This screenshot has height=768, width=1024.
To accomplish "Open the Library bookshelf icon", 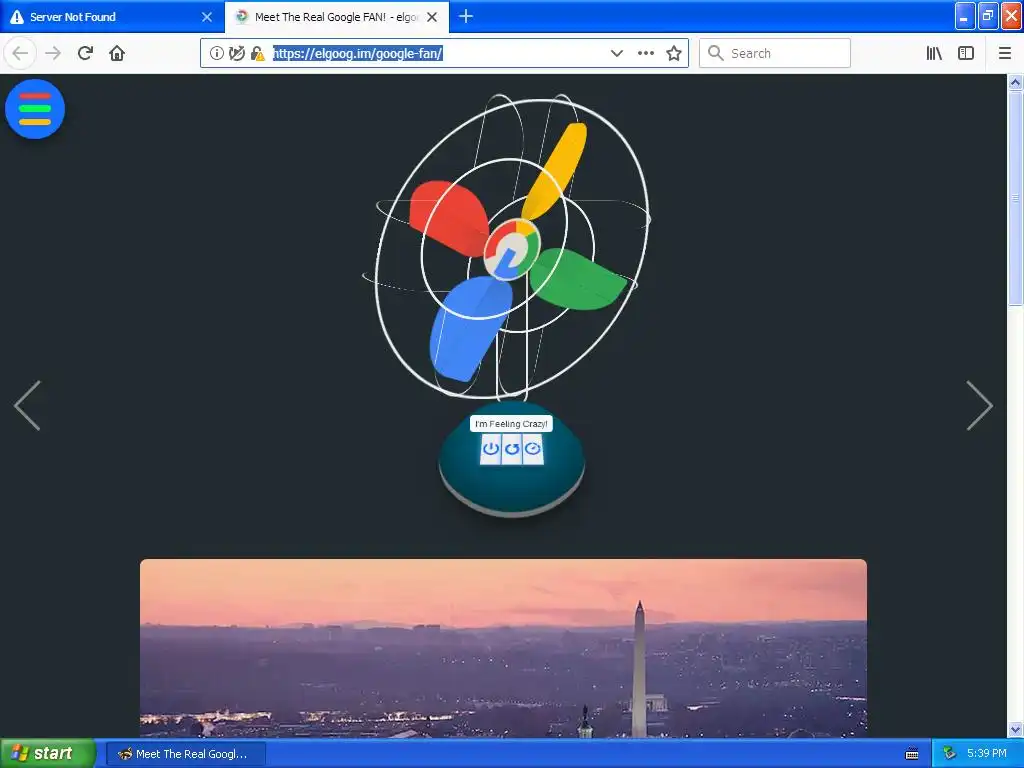I will [934, 54].
